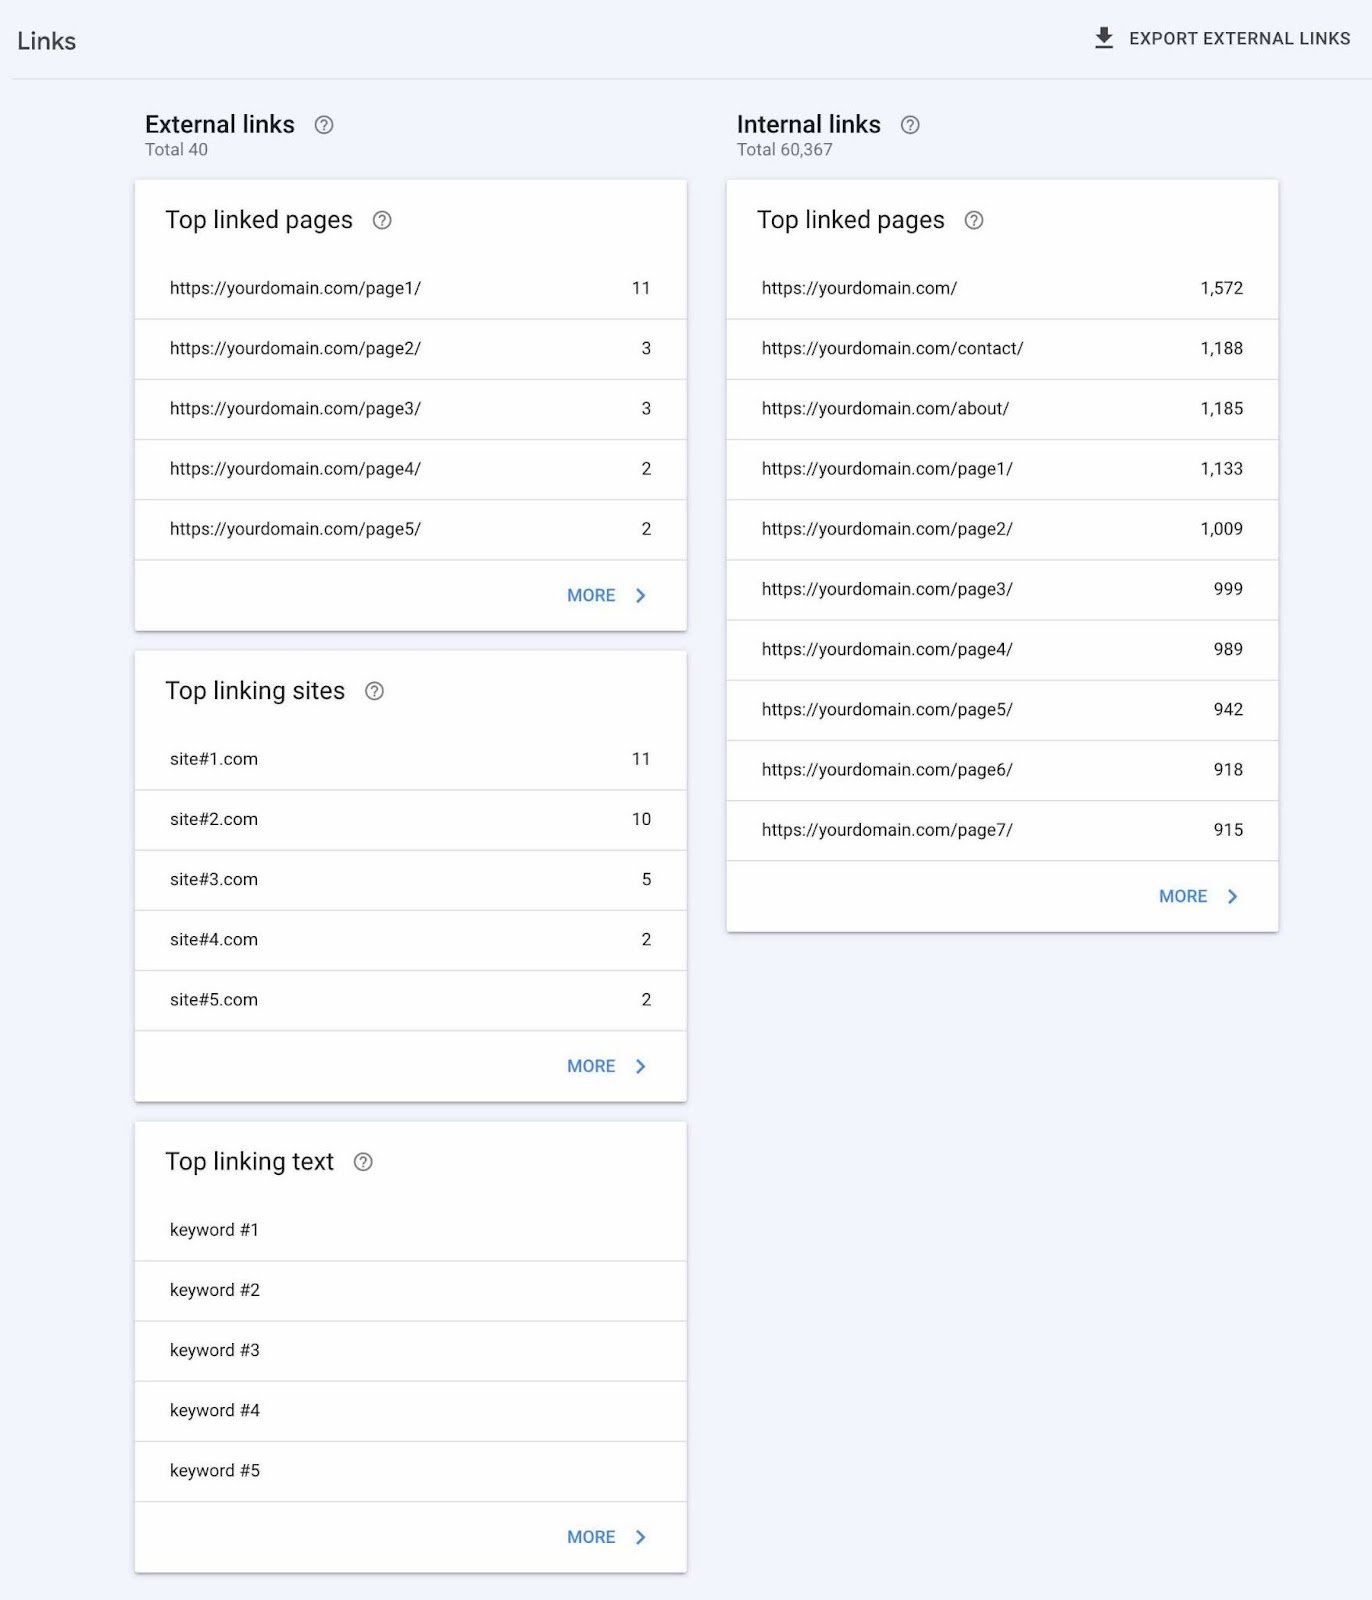Expand the Top linking text list via MORE
Viewport: 1372px width, 1600px height.
(591, 1537)
